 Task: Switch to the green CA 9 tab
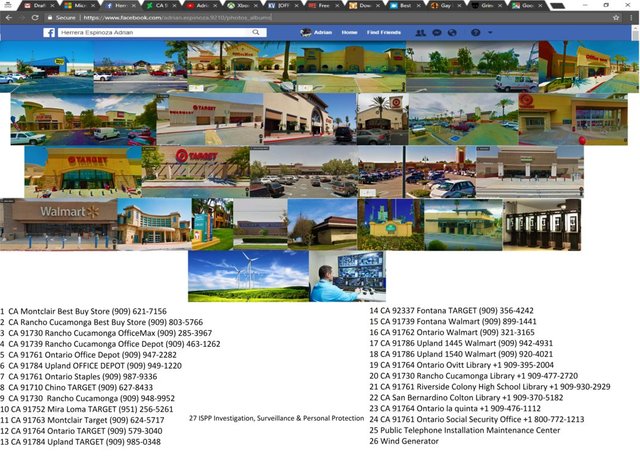pos(162,6)
